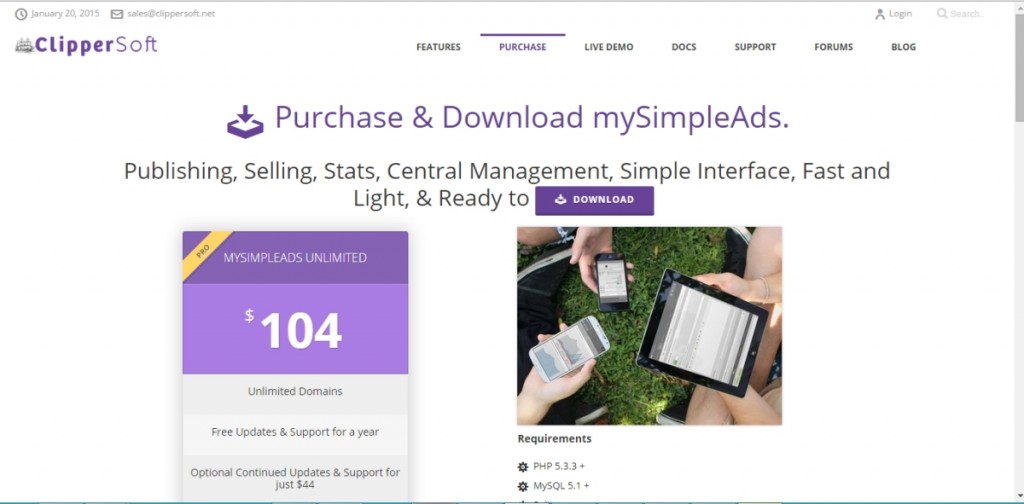Click the gear icon next to MySQL 5.1
The image size is (1024, 504).
click(x=522, y=486)
